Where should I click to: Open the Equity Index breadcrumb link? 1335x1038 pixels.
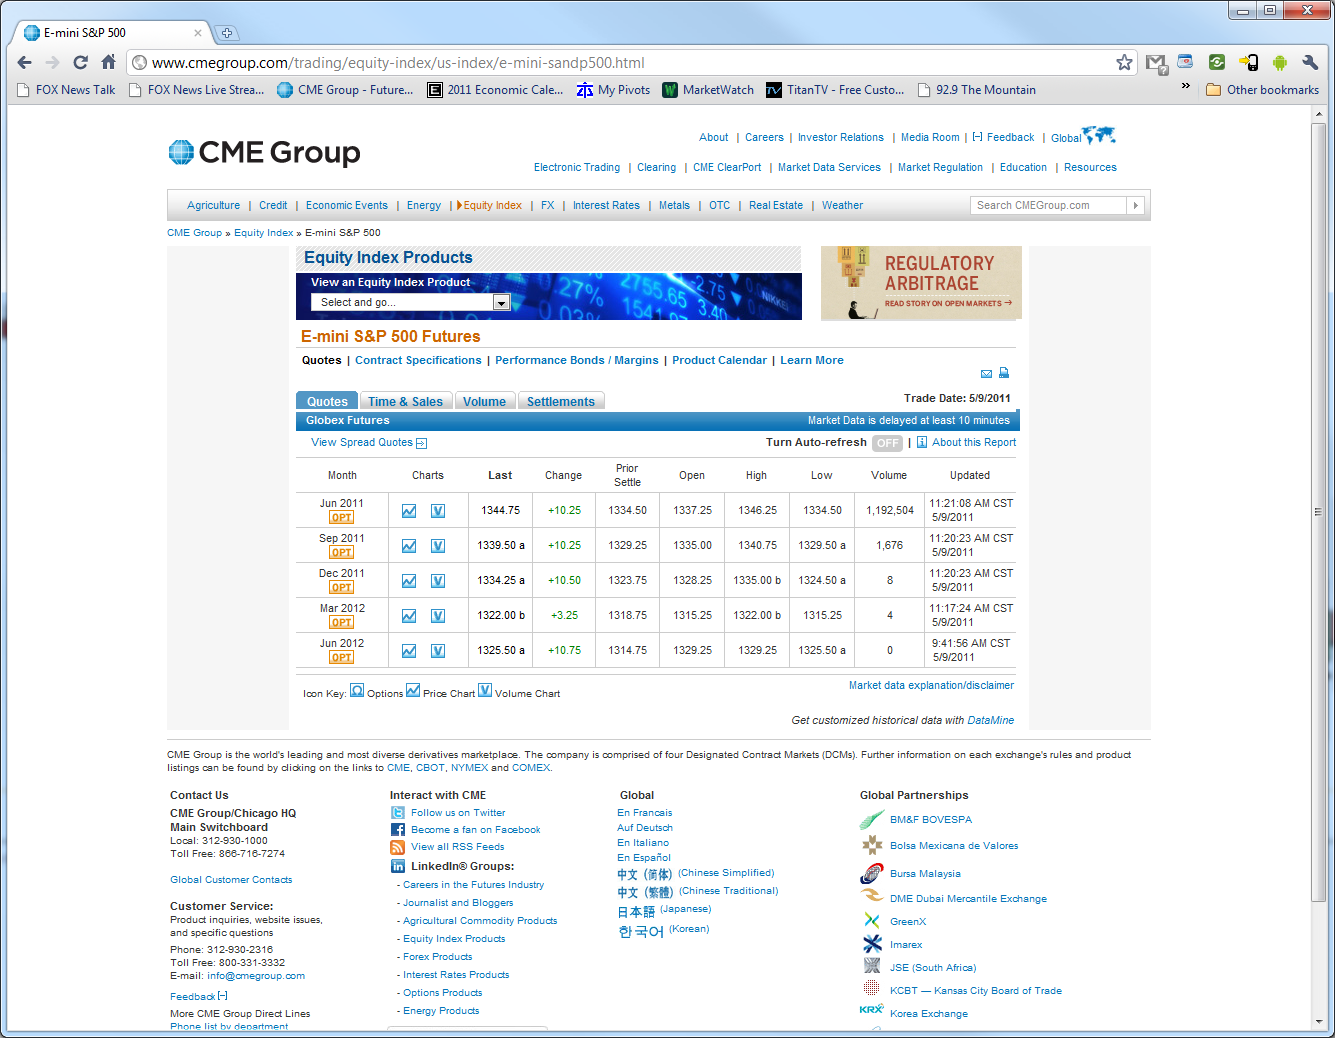[x=264, y=233]
